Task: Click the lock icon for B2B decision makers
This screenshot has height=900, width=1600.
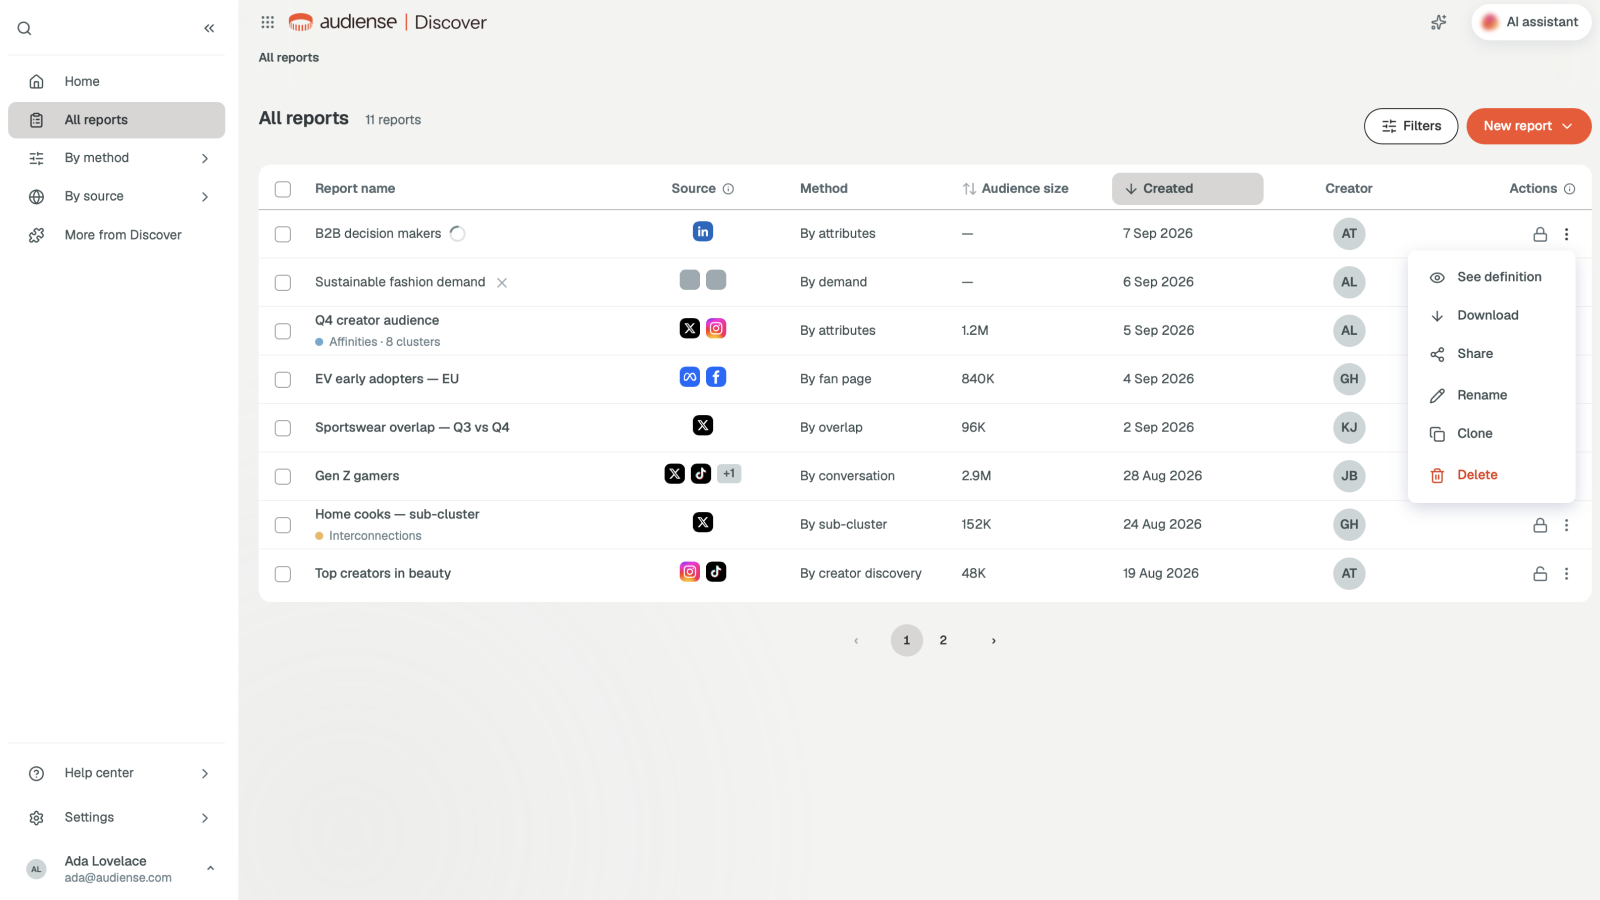Action: coord(1540,234)
